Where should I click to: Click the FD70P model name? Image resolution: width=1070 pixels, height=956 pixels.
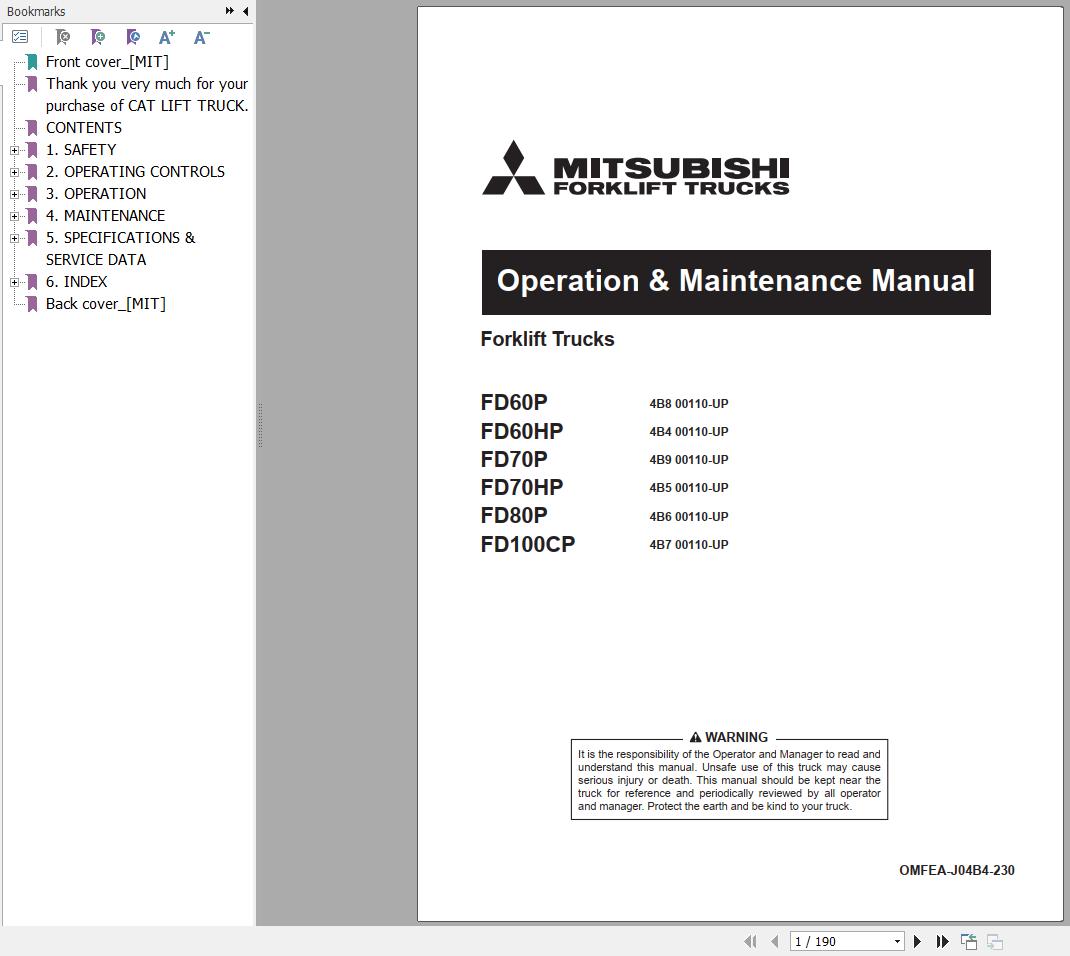pyautogui.click(x=514, y=459)
